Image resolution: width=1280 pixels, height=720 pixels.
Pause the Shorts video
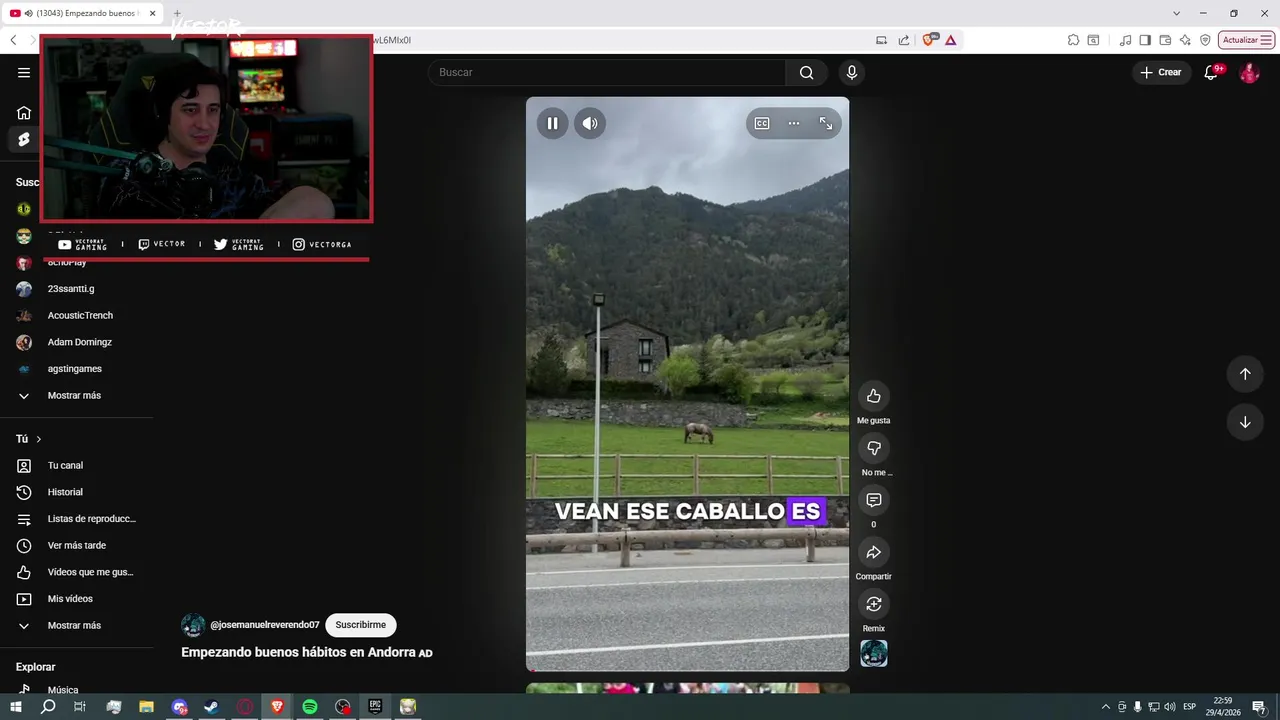552,123
